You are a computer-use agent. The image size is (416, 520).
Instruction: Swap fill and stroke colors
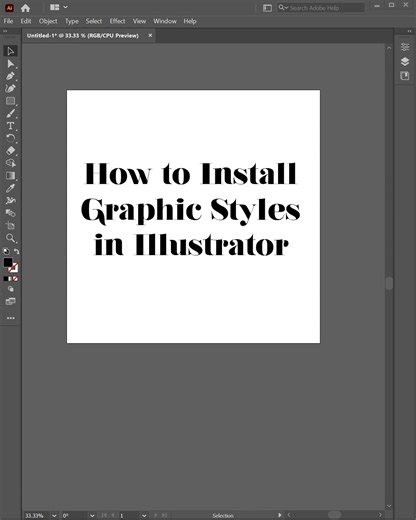pos(16,251)
